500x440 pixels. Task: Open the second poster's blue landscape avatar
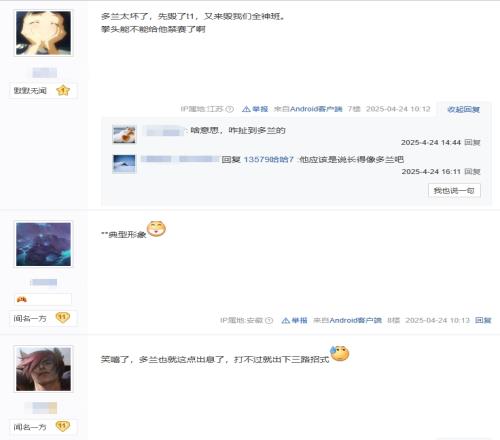[x=43, y=244]
